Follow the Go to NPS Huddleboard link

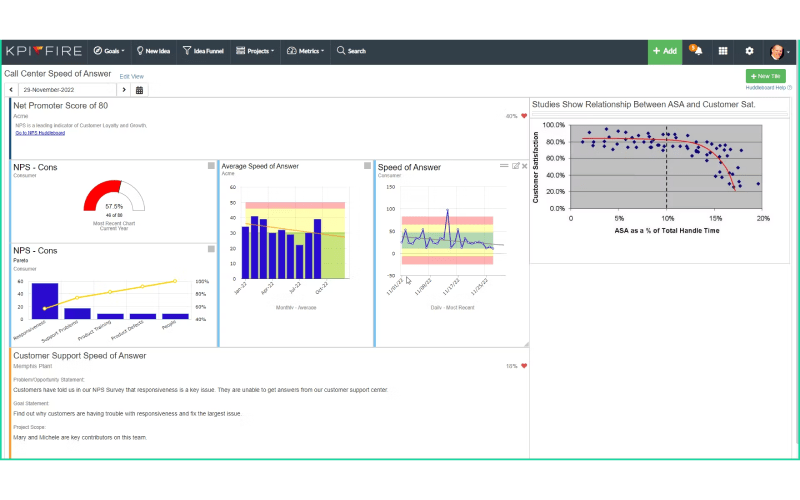tap(40, 133)
